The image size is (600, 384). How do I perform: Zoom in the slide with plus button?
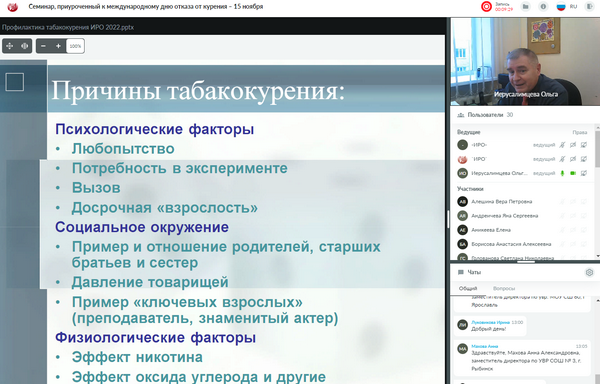[x=58, y=46]
